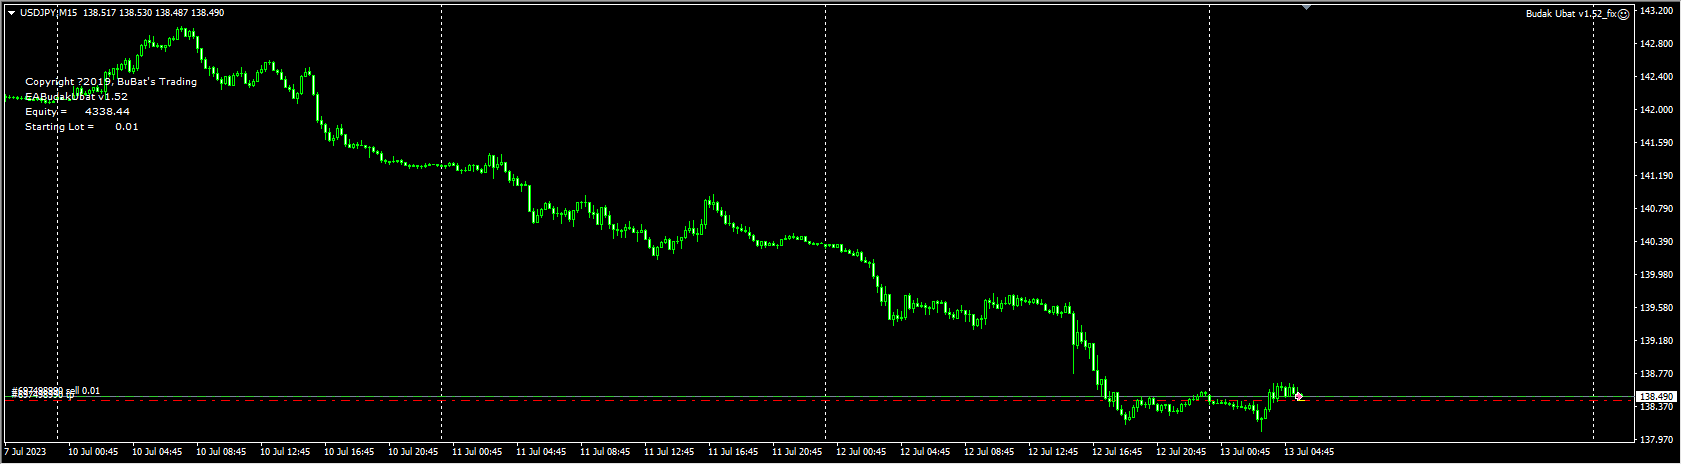The image size is (1682, 465).
Task: Click the 'Equity = 4338.44' label
Action: (77, 112)
